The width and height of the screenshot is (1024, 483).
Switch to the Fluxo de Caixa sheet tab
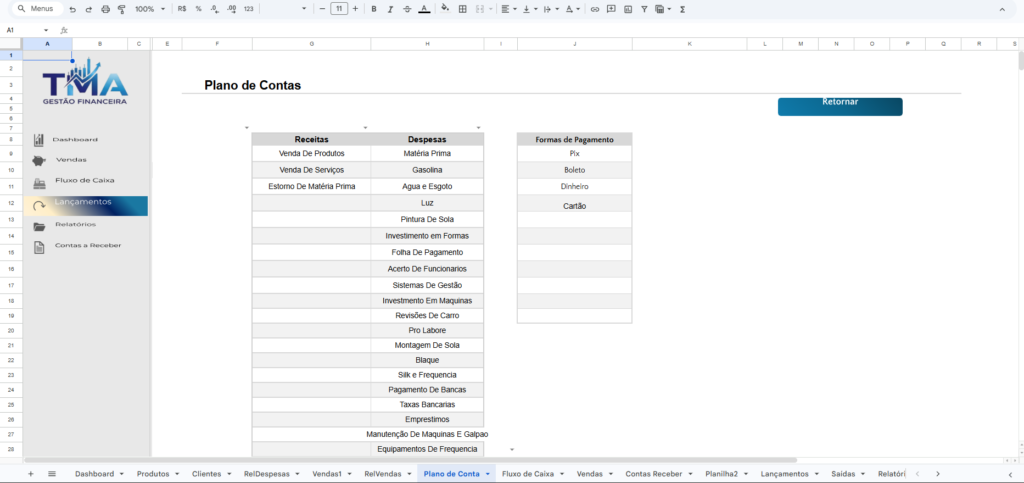click(527, 473)
